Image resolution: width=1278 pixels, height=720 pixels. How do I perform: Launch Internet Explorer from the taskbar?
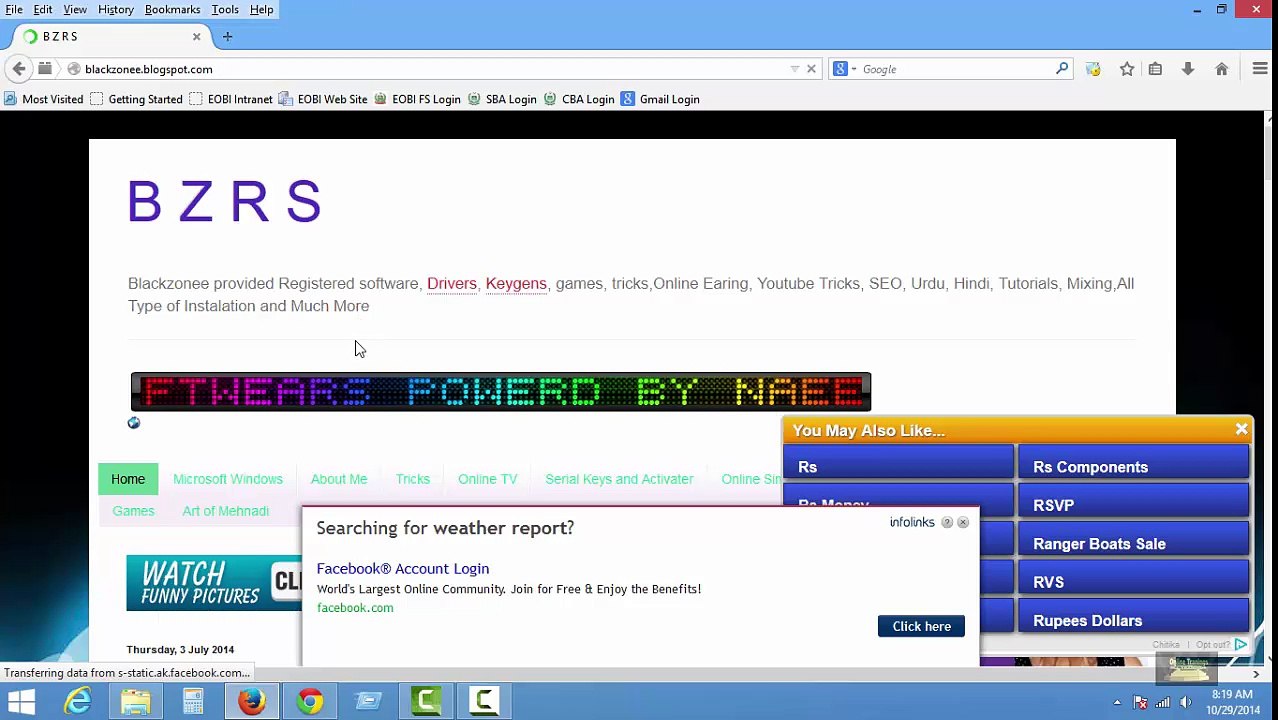tap(78, 701)
